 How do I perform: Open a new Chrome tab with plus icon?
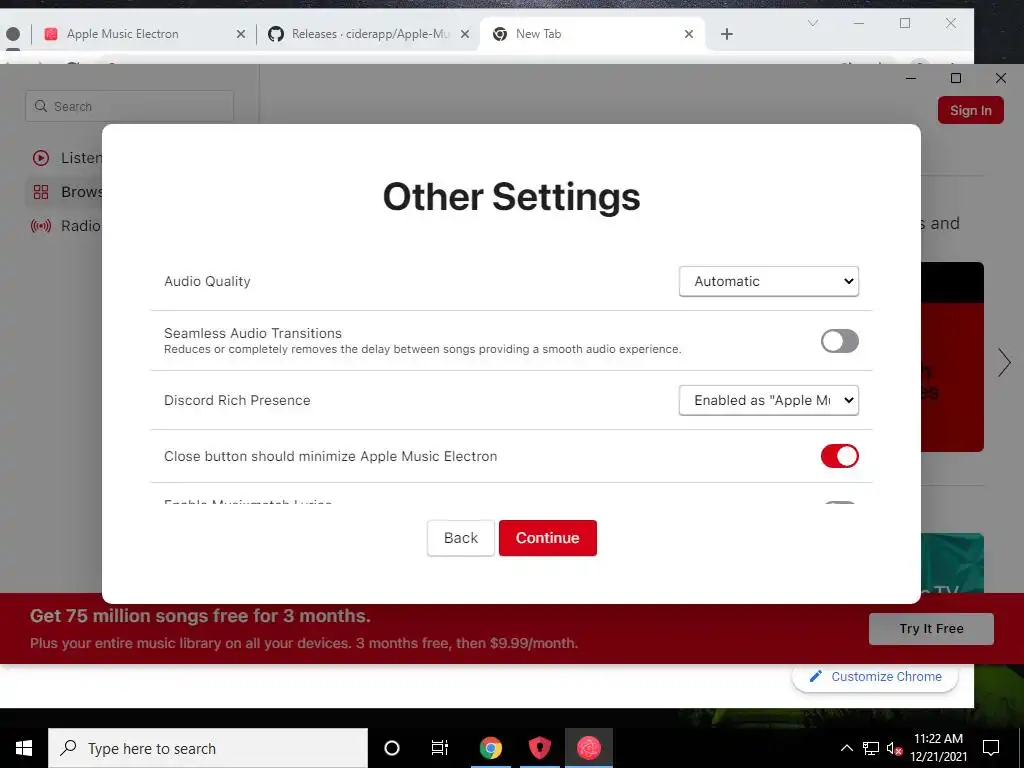[x=727, y=34]
